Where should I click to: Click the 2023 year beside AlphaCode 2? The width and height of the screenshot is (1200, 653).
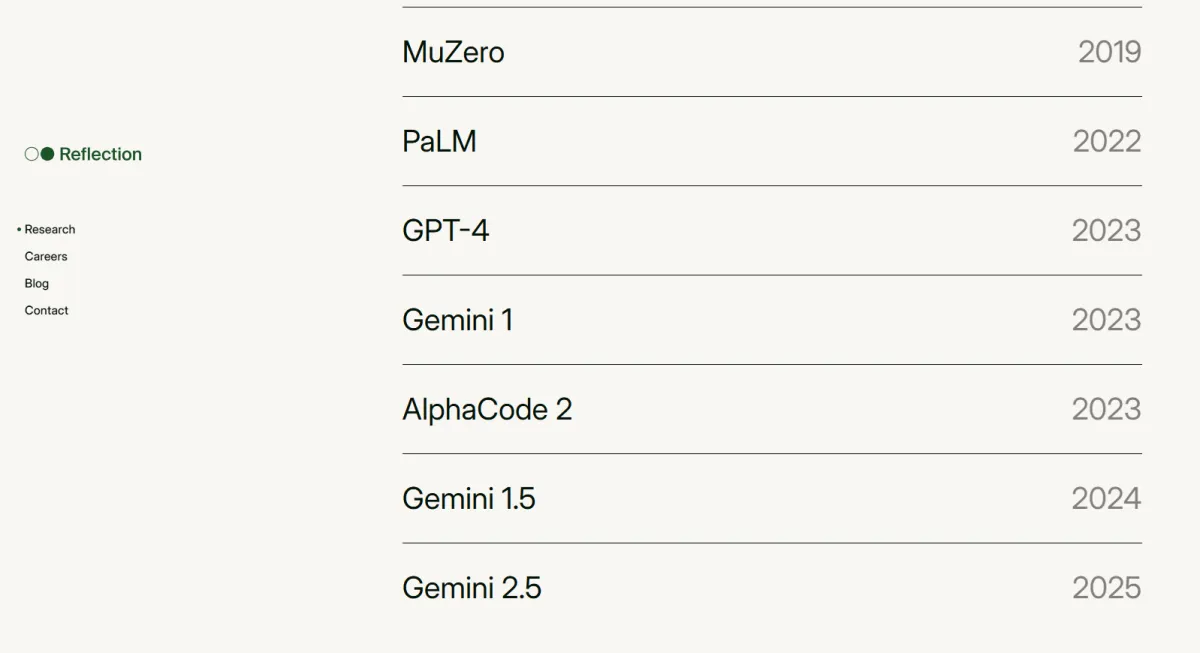pos(1106,409)
